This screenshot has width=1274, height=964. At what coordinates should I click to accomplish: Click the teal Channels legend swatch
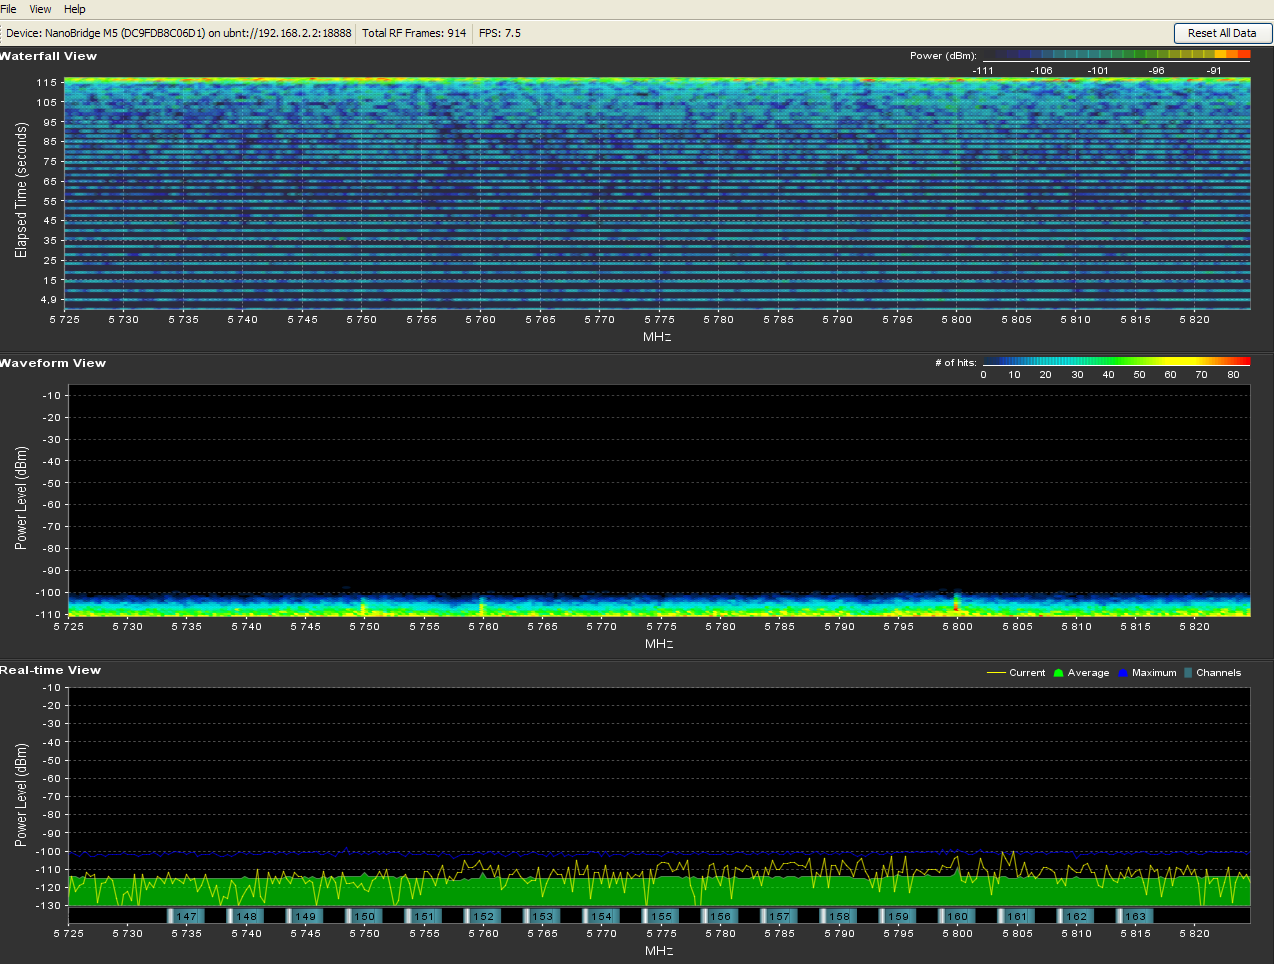coord(1188,673)
